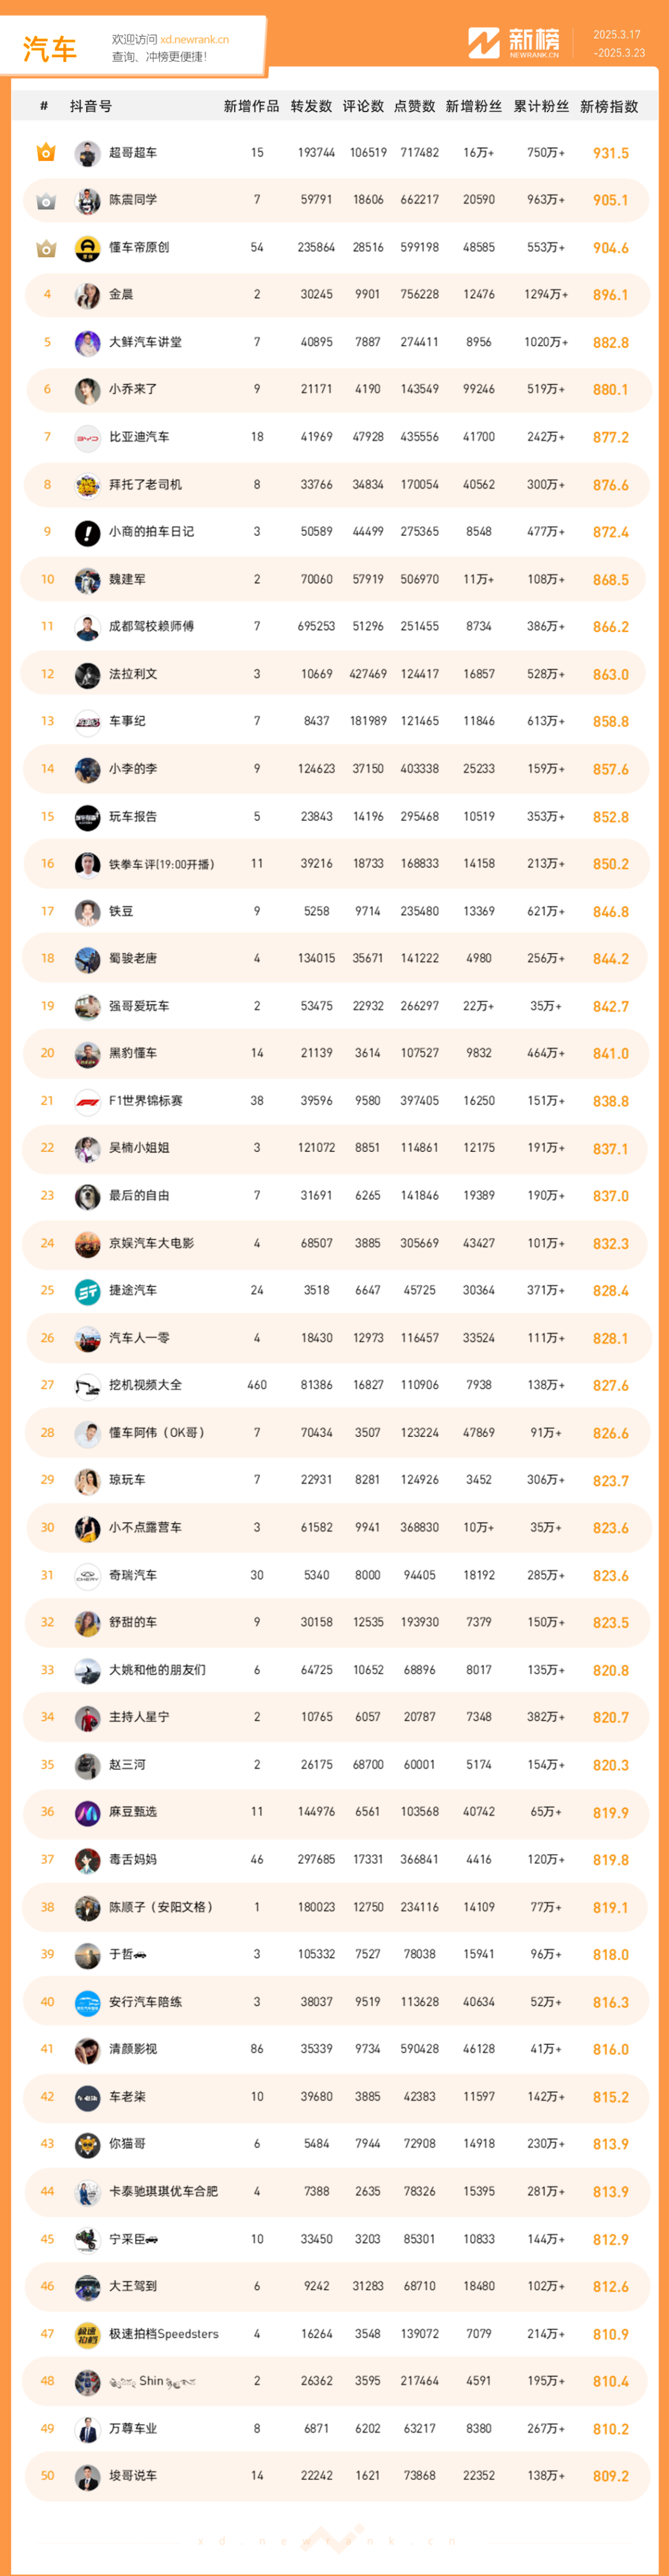
Task: Click the 奇瑞汽车 Chery logo avatar
Action: [x=88, y=1575]
